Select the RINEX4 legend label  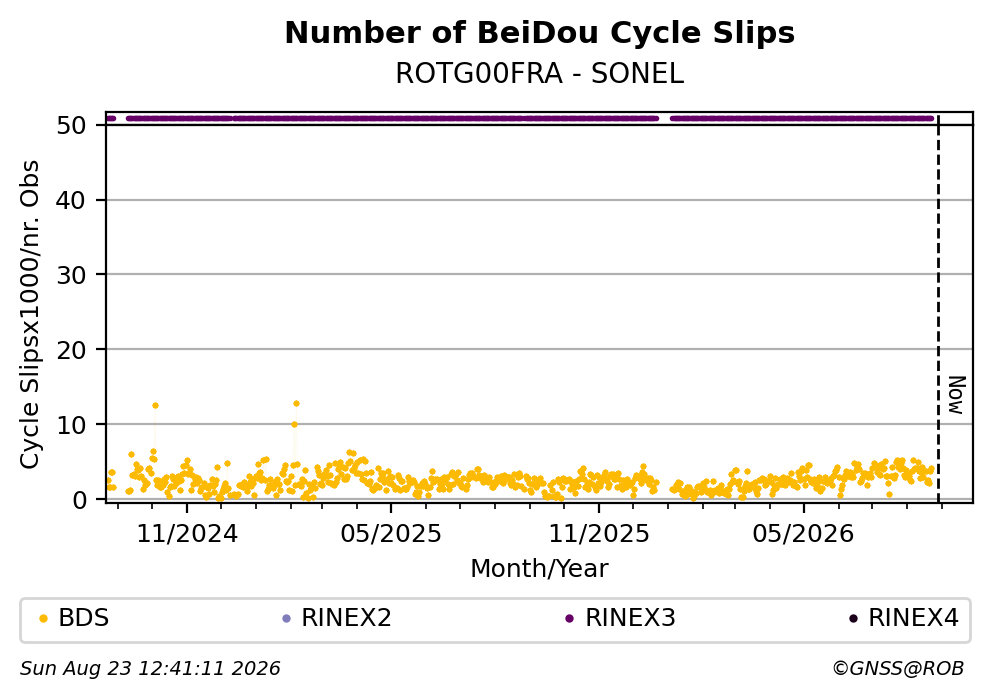[913, 618]
